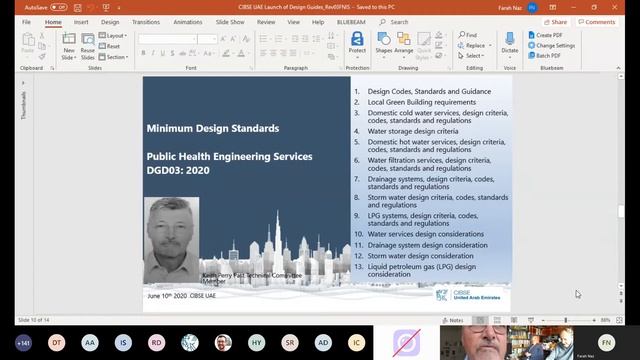The height and width of the screenshot is (360, 640).
Task: Open the Animations tab
Action: click(x=188, y=22)
